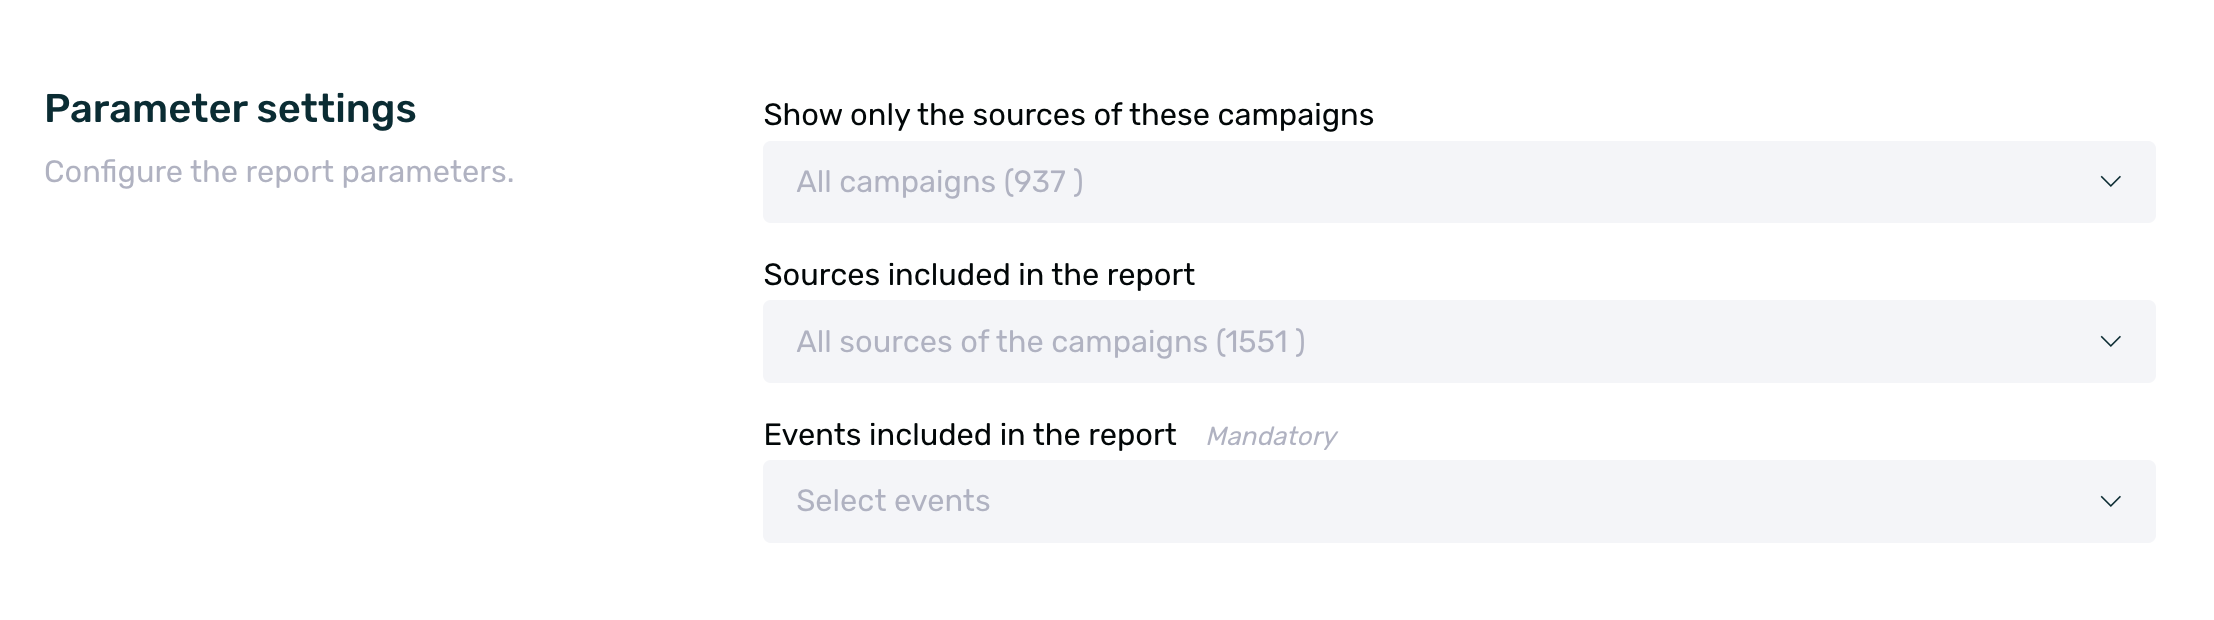Click the "Configure the report parameters." description
Viewport: 2214px width, 620px height.
pyautogui.click(x=279, y=172)
